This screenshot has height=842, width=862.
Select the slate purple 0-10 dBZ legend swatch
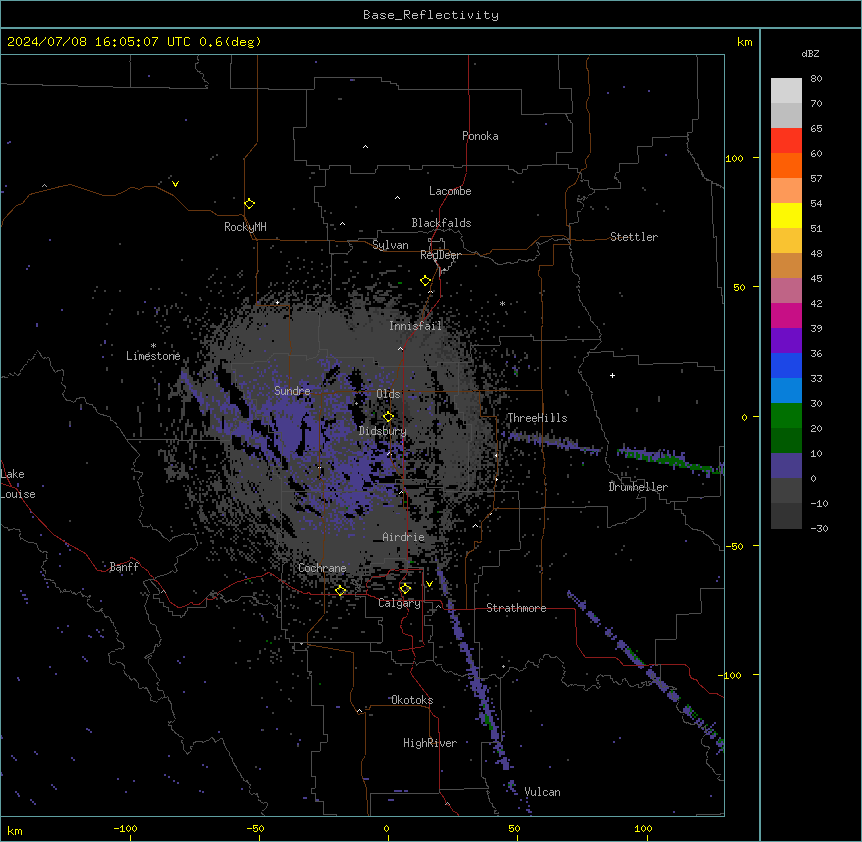(x=786, y=466)
